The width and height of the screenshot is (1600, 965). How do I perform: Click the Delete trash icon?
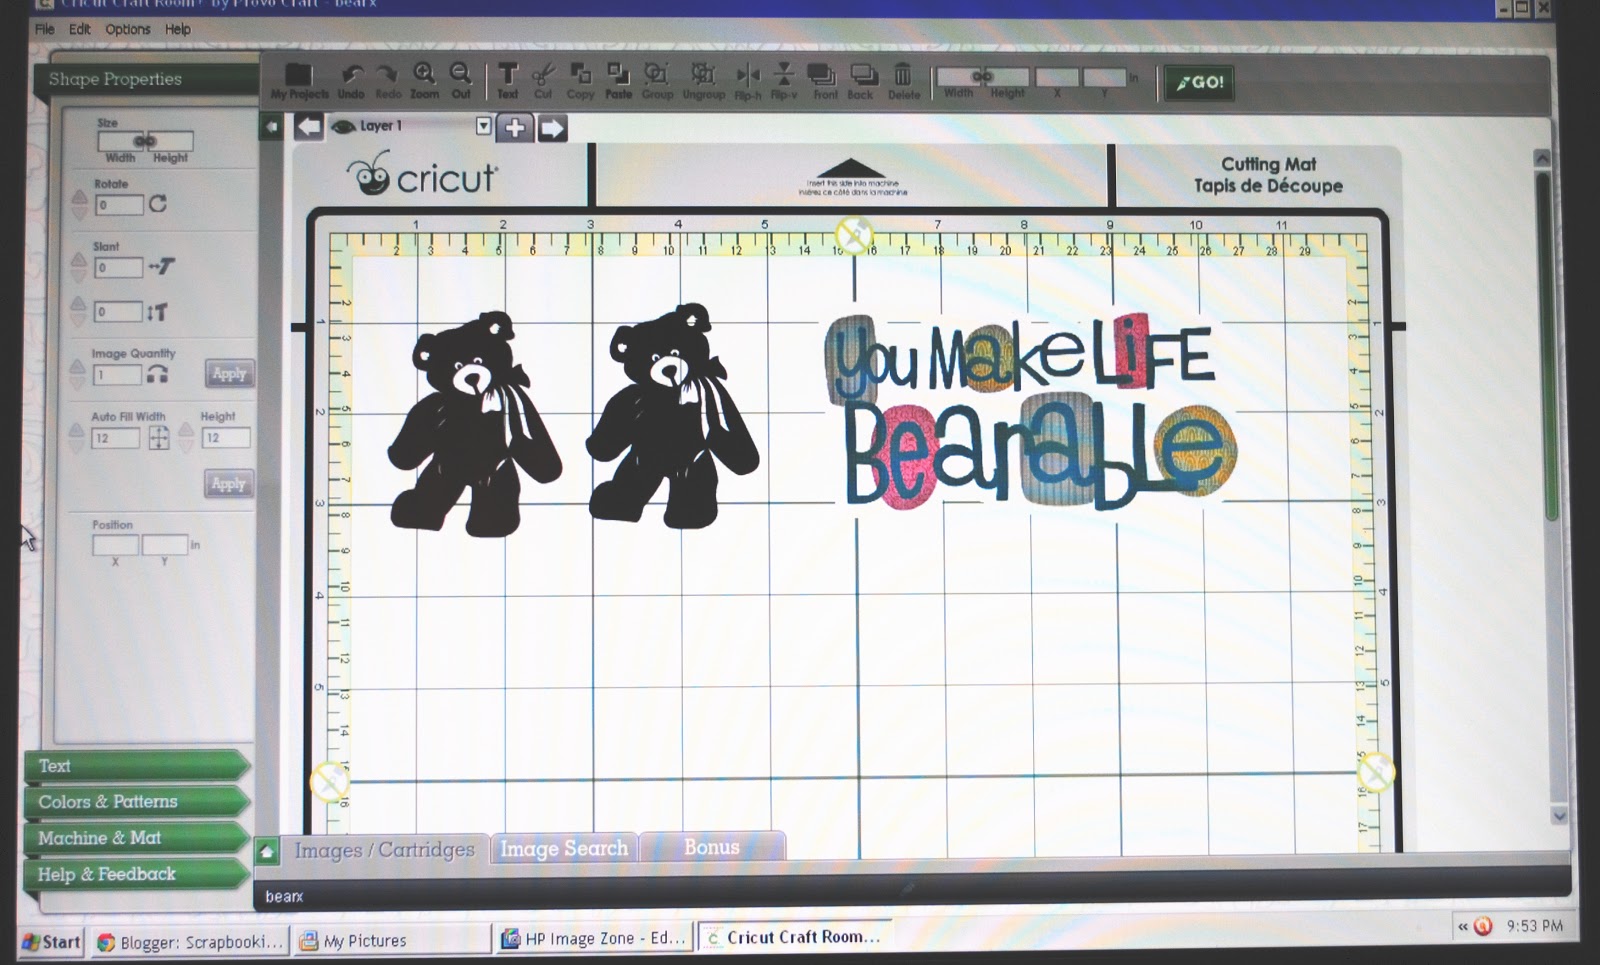point(903,81)
